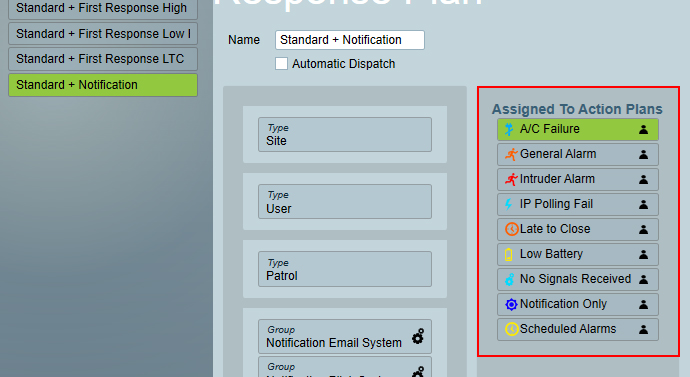690x377 pixels.
Task: Click person icon on IP Polling Fail row
Action: [x=643, y=205]
